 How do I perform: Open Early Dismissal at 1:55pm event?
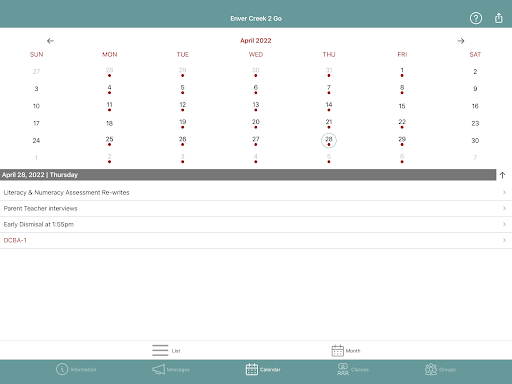tap(256, 224)
